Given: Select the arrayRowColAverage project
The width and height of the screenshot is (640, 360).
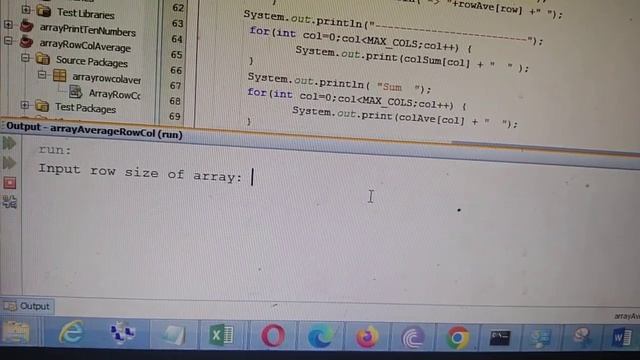Looking at the screenshot, I should (85, 45).
